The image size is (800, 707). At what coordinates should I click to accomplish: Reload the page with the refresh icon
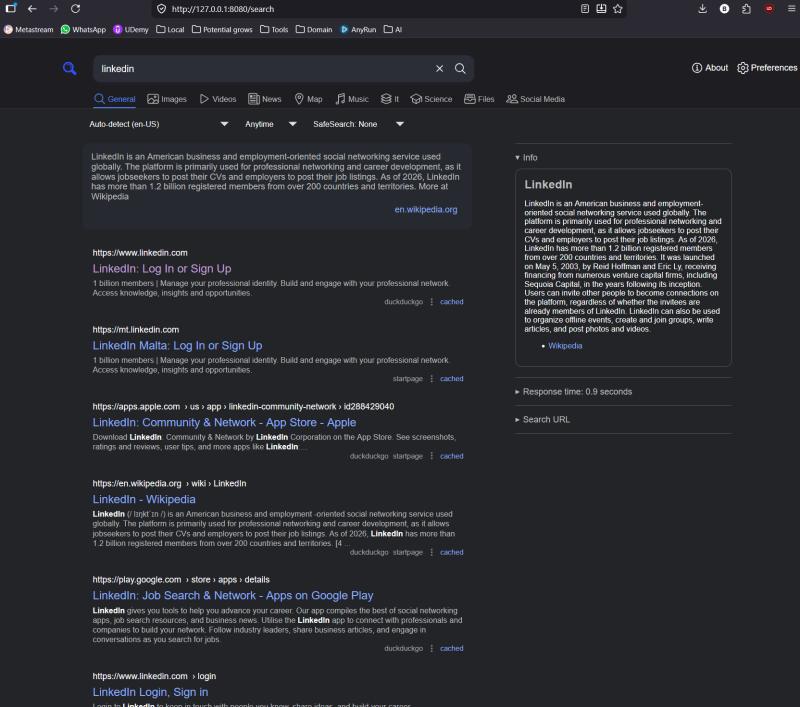[76, 9]
